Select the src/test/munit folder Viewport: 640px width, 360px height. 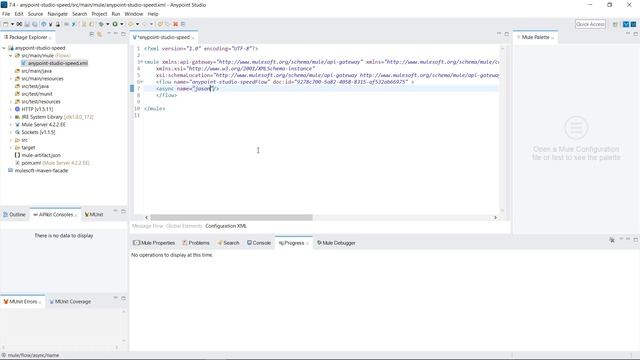pos(37,94)
